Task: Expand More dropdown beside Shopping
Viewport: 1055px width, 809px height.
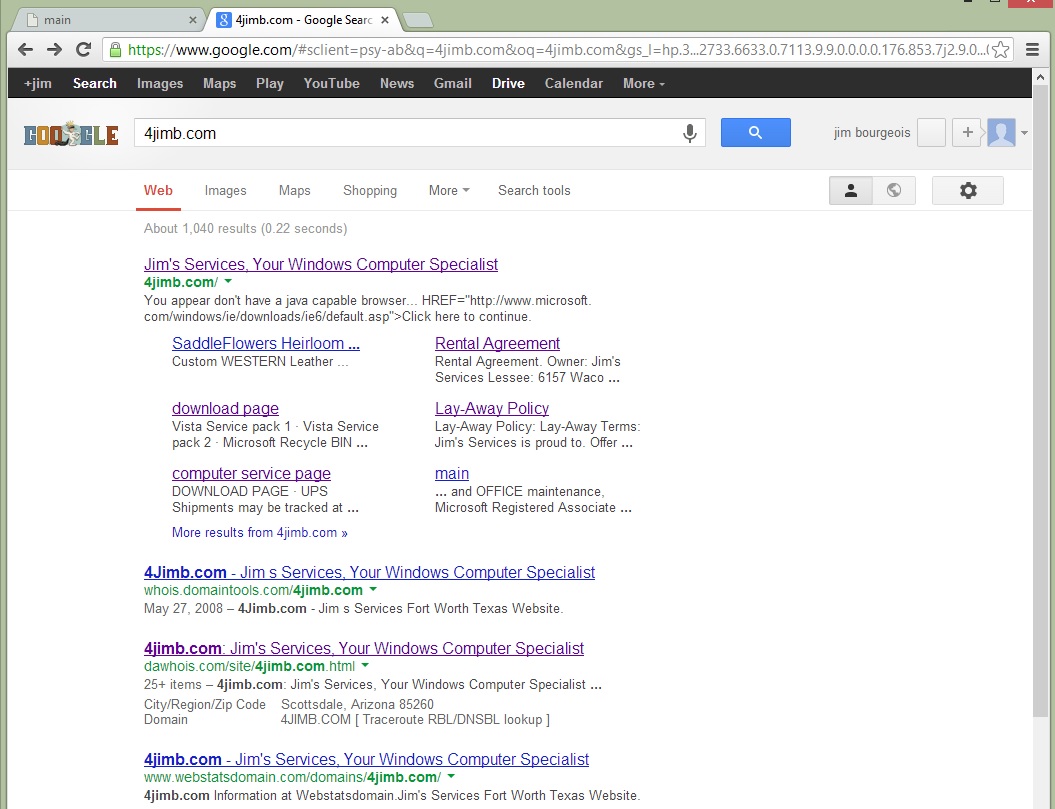Action: [448, 190]
